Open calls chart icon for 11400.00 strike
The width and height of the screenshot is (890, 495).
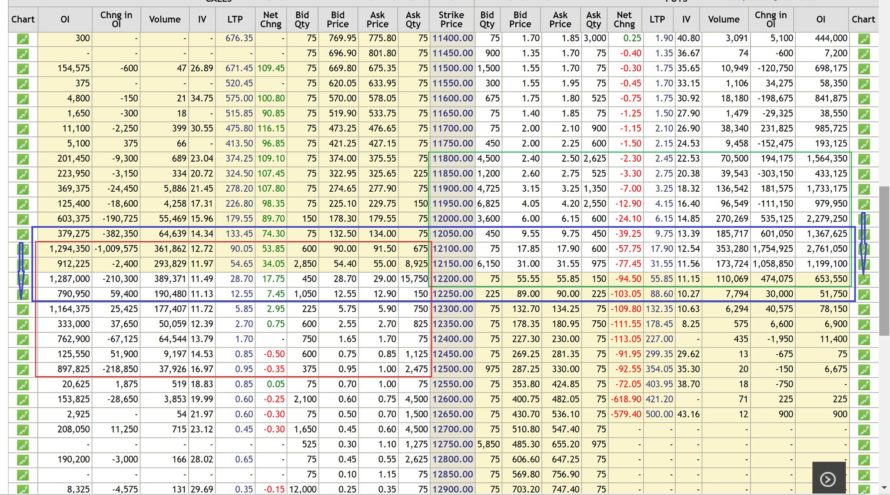point(22,39)
